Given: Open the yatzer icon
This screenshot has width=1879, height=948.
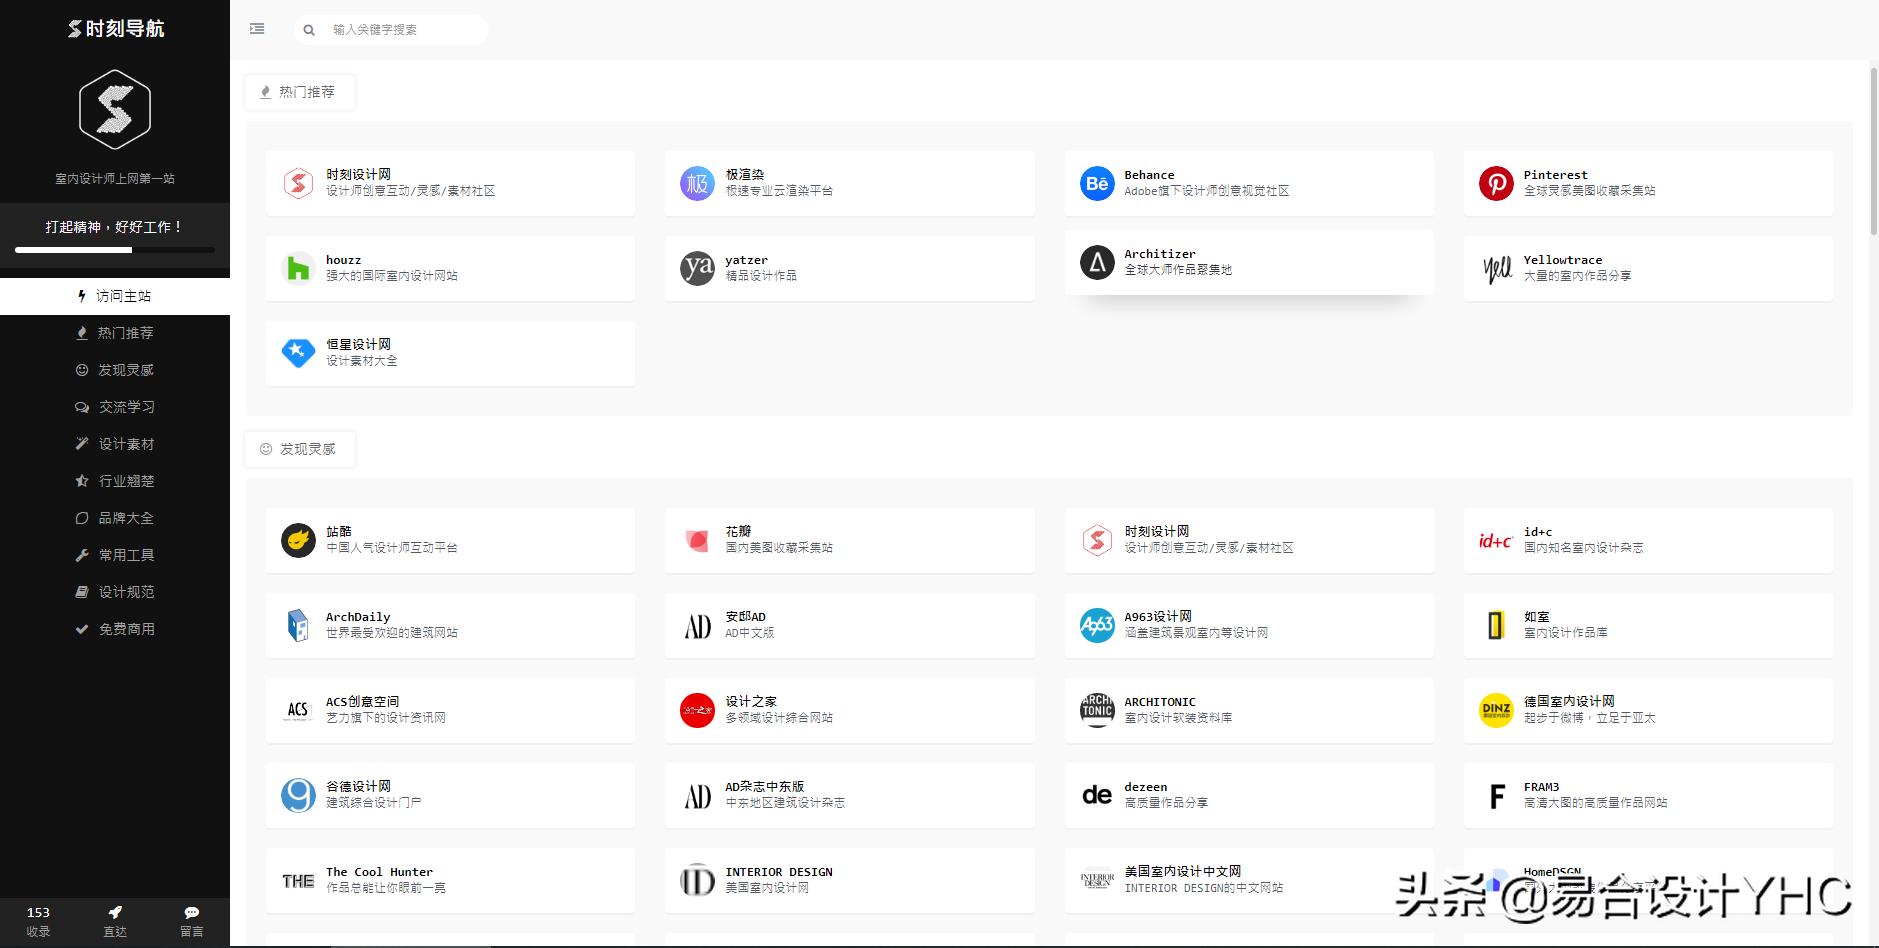Looking at the screenshot, I should point(697,268).
